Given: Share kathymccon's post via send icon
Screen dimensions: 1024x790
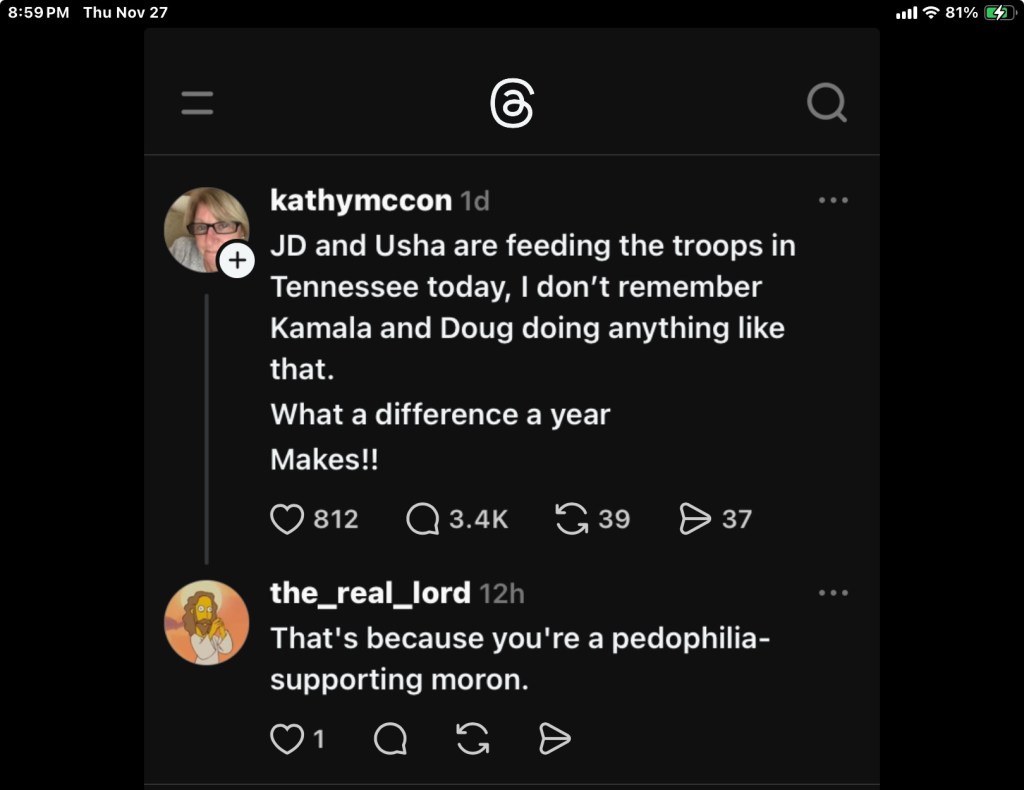Looking at the screenshot, I should tap(694, 519).
